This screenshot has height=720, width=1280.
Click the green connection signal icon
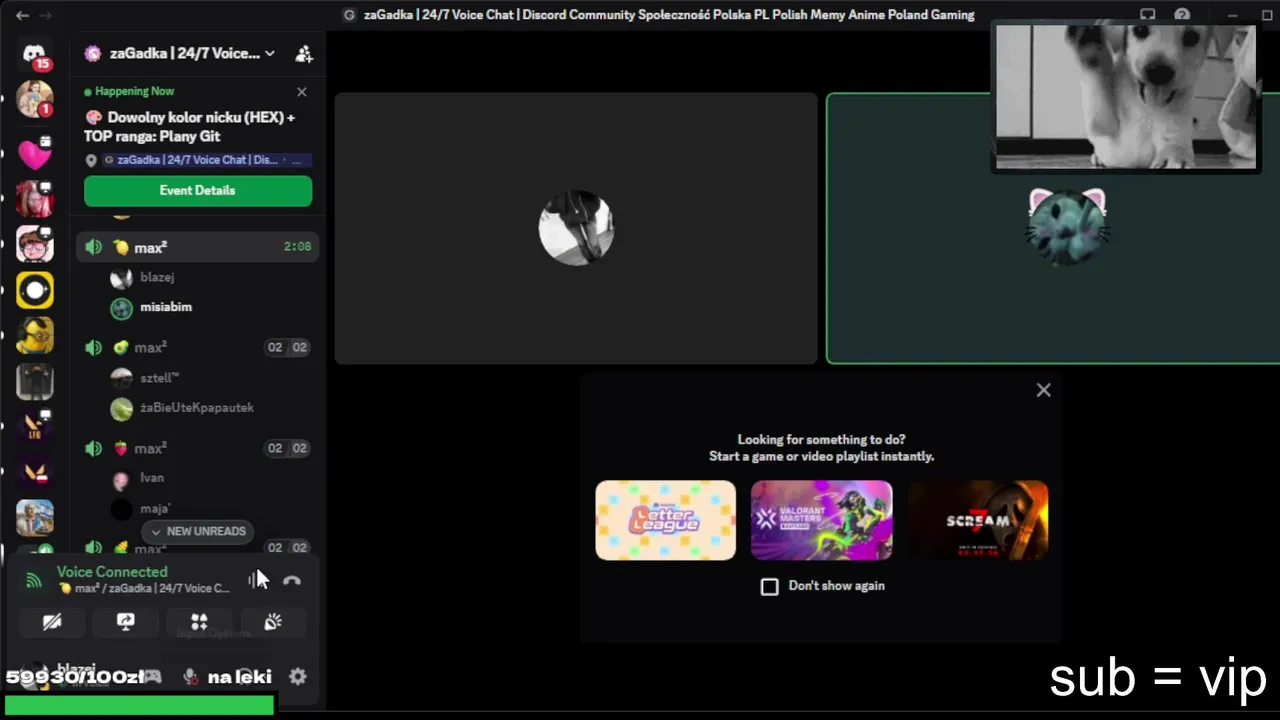point(34,580)
